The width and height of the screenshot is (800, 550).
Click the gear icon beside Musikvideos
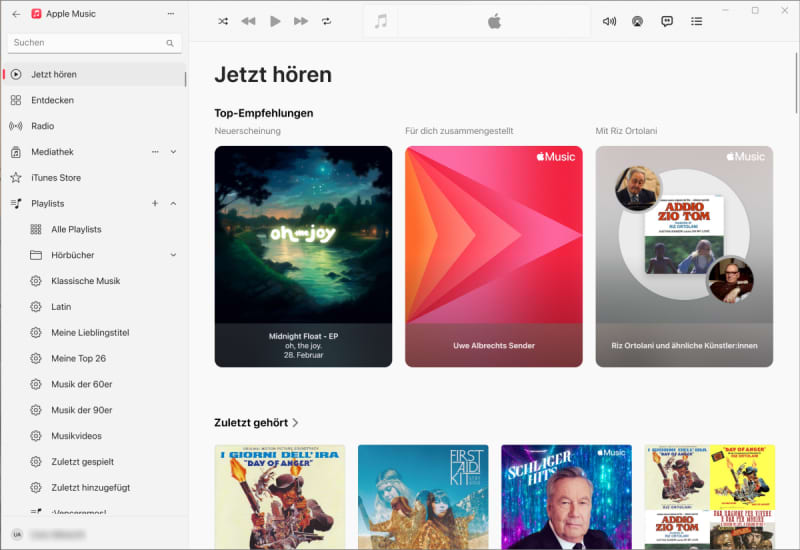(x=36, y=436)
